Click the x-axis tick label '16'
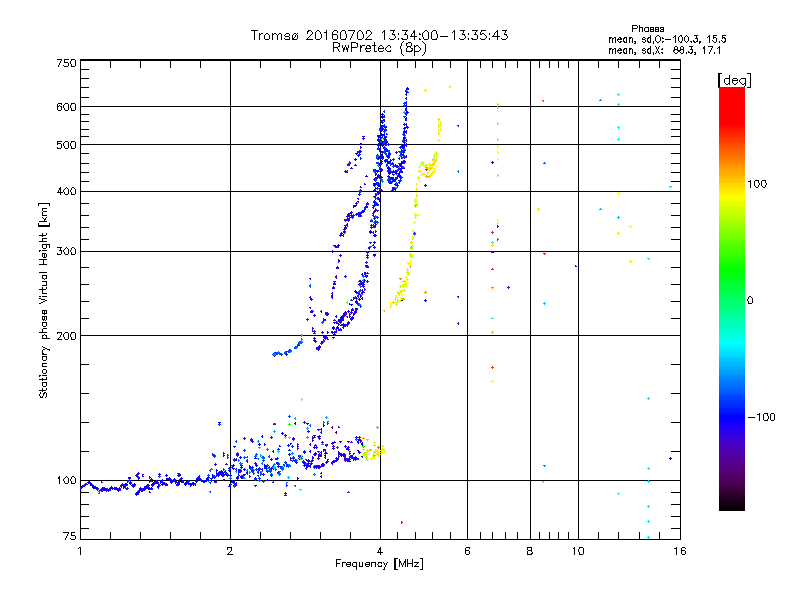Viewport: 800px width, 600px height. 680,551
